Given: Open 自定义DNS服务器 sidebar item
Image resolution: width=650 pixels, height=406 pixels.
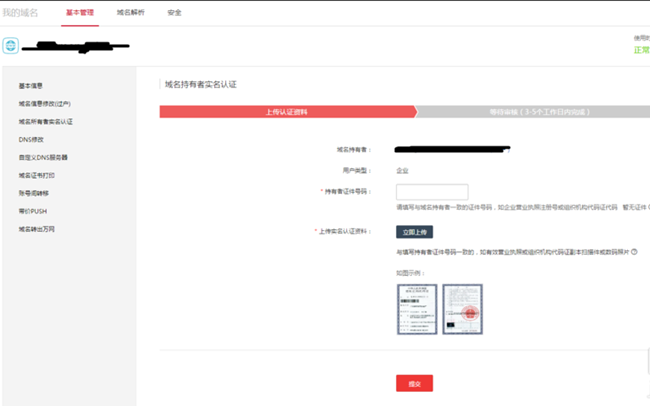Looking at the screenshot, I should [x=43, y=158].
